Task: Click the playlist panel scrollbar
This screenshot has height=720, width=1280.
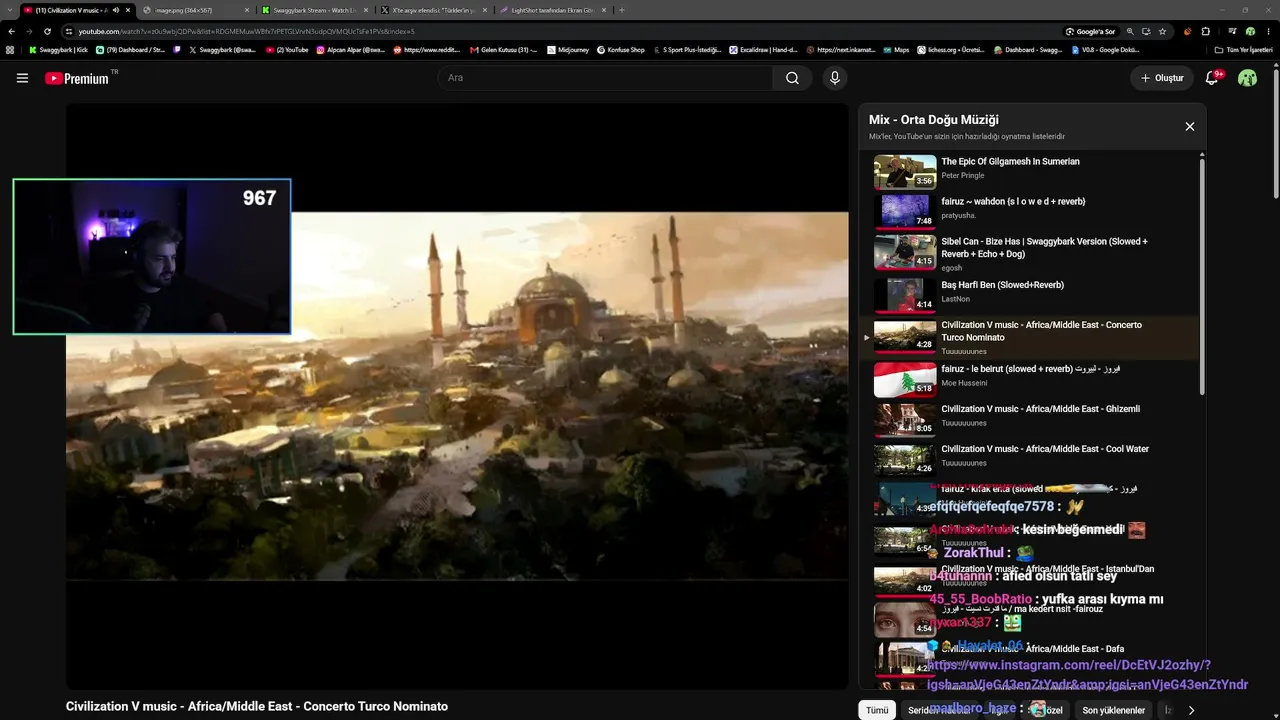Action: pyautogui.click(x=1202, y=275)
